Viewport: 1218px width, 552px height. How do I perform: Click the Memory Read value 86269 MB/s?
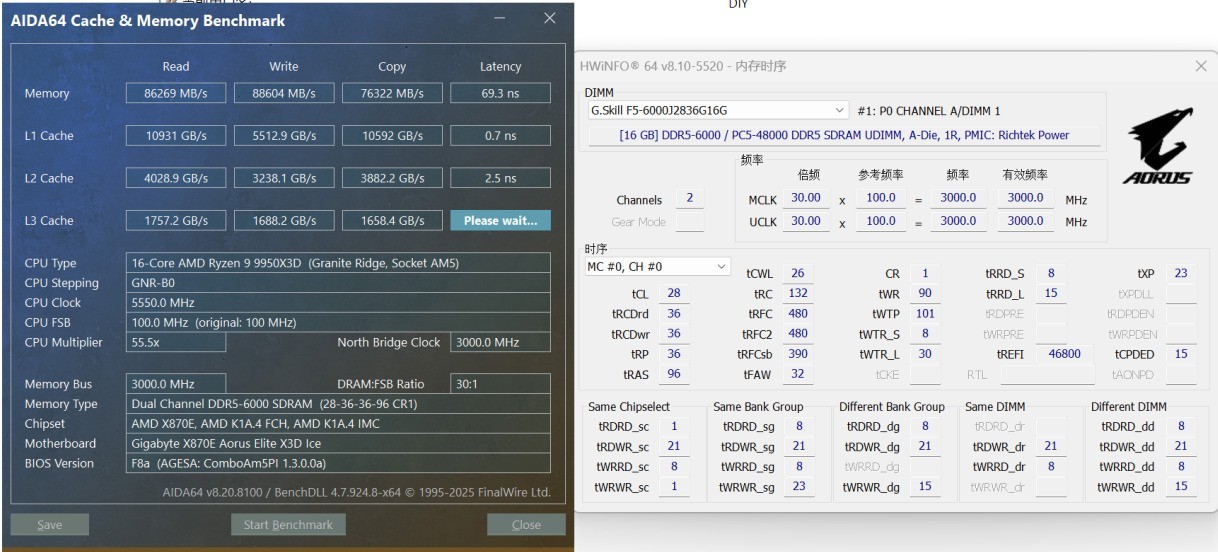[x=177, y=93]
